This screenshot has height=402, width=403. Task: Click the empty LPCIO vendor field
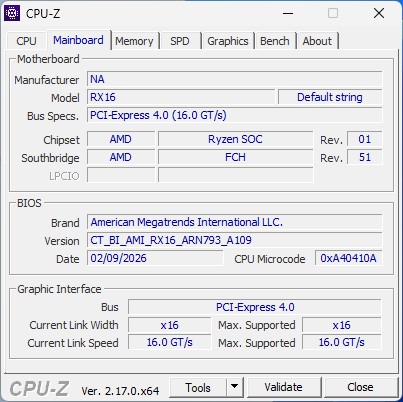(121, 175)
